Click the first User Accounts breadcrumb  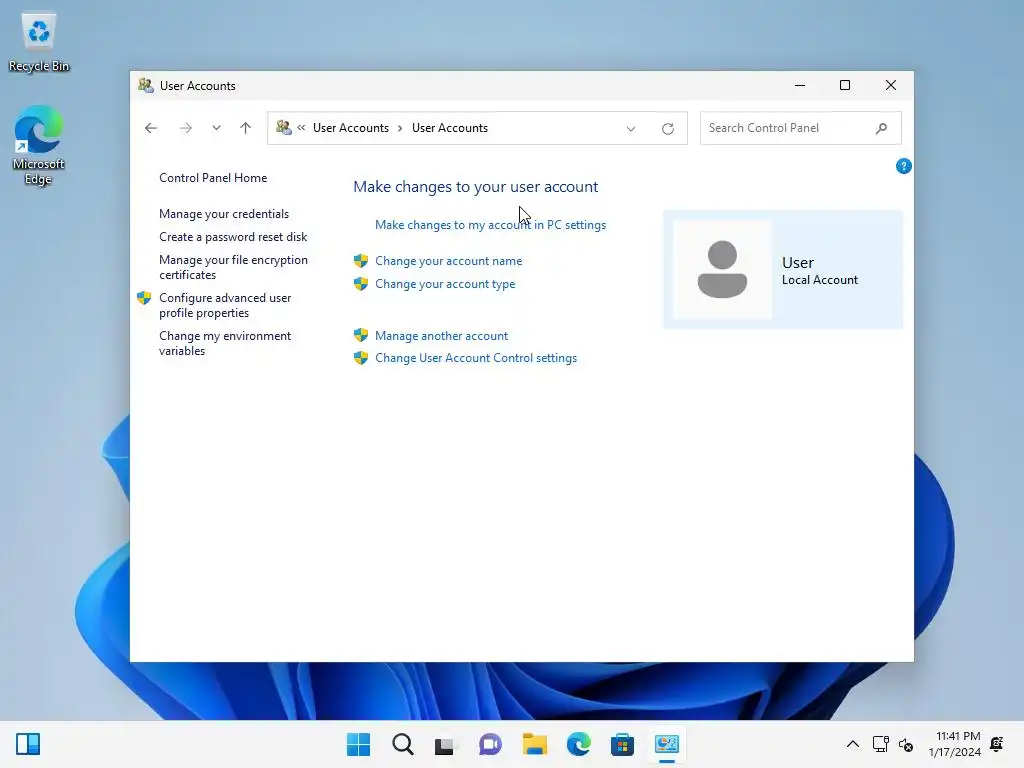[351, 128]
